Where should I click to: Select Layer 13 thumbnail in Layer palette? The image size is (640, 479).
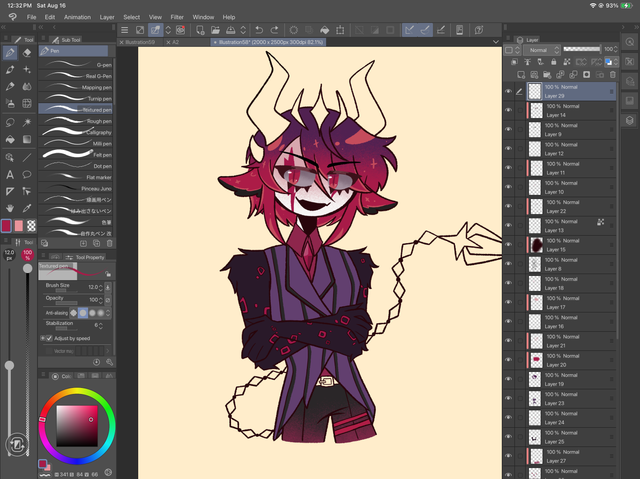click(535, 225)
